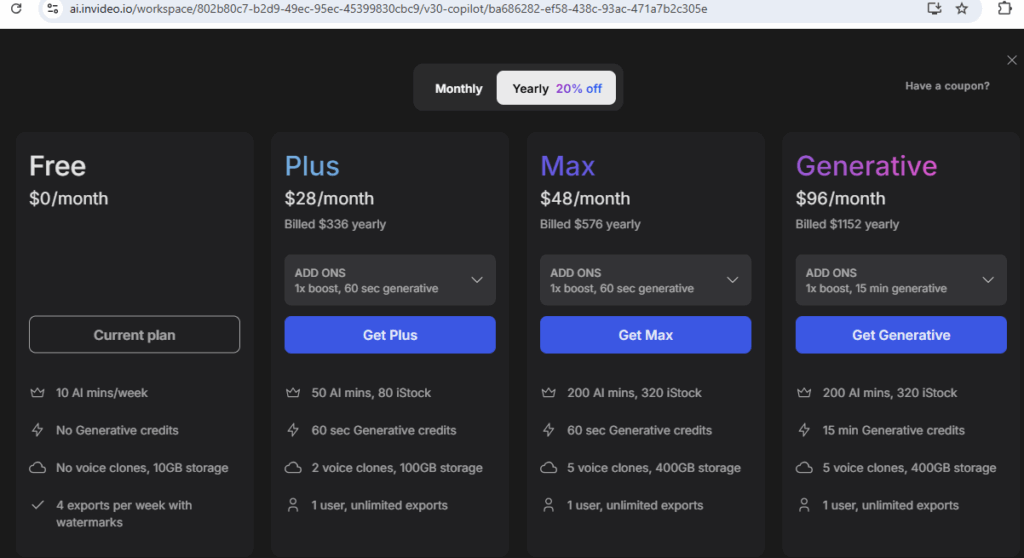Expand the Max plan ADD ONS dropdown
The image size is (1024, 558).
(645, 280)
